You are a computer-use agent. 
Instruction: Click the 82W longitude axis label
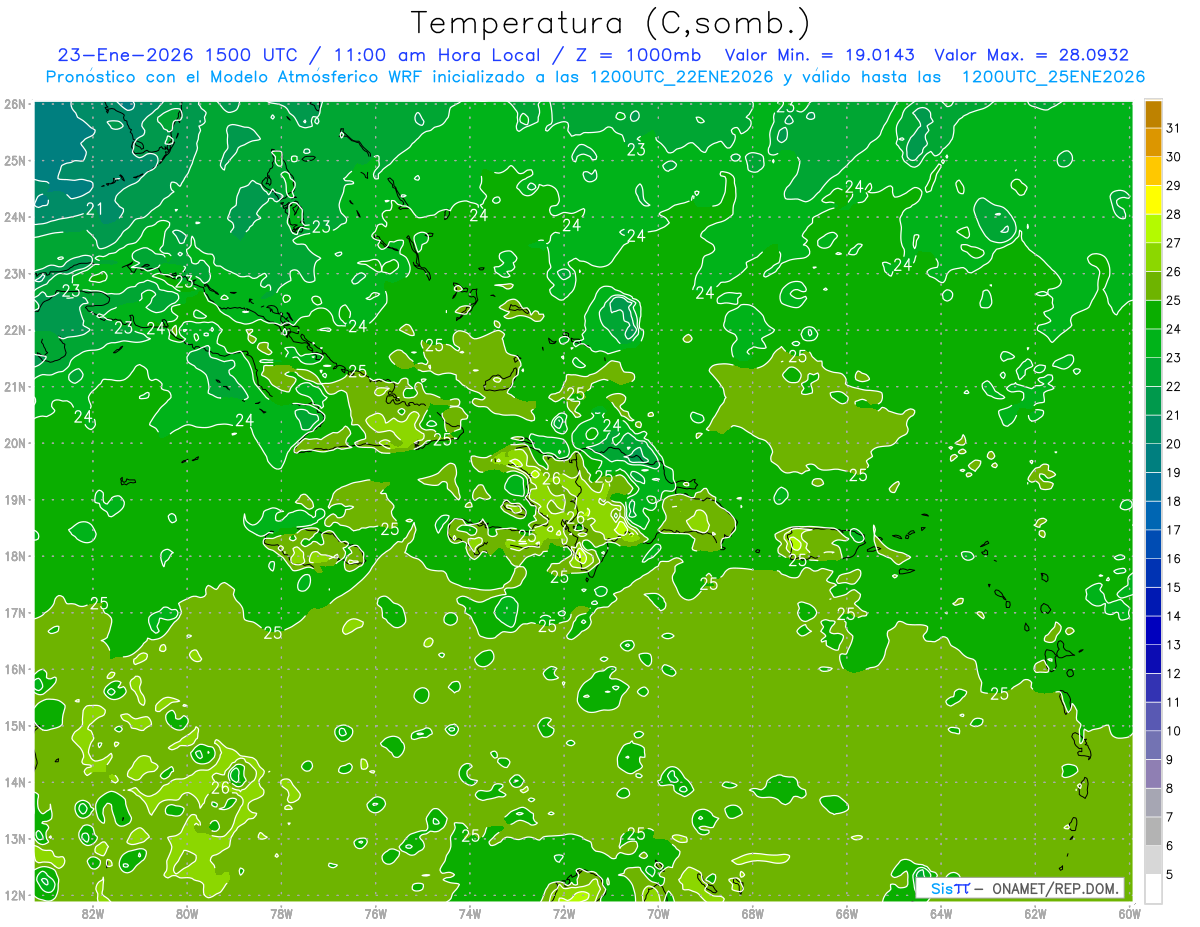click(x=93, y=913)
